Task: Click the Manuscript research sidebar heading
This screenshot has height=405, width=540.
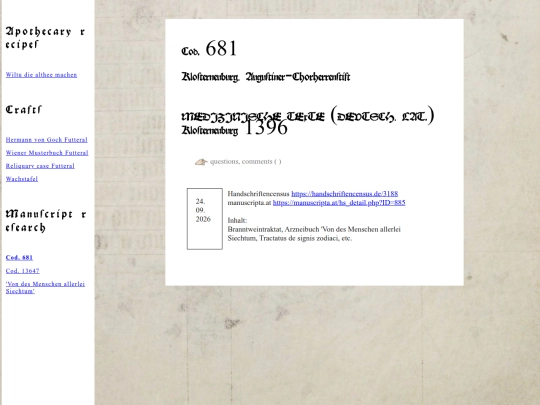Action: pos(46,221)
